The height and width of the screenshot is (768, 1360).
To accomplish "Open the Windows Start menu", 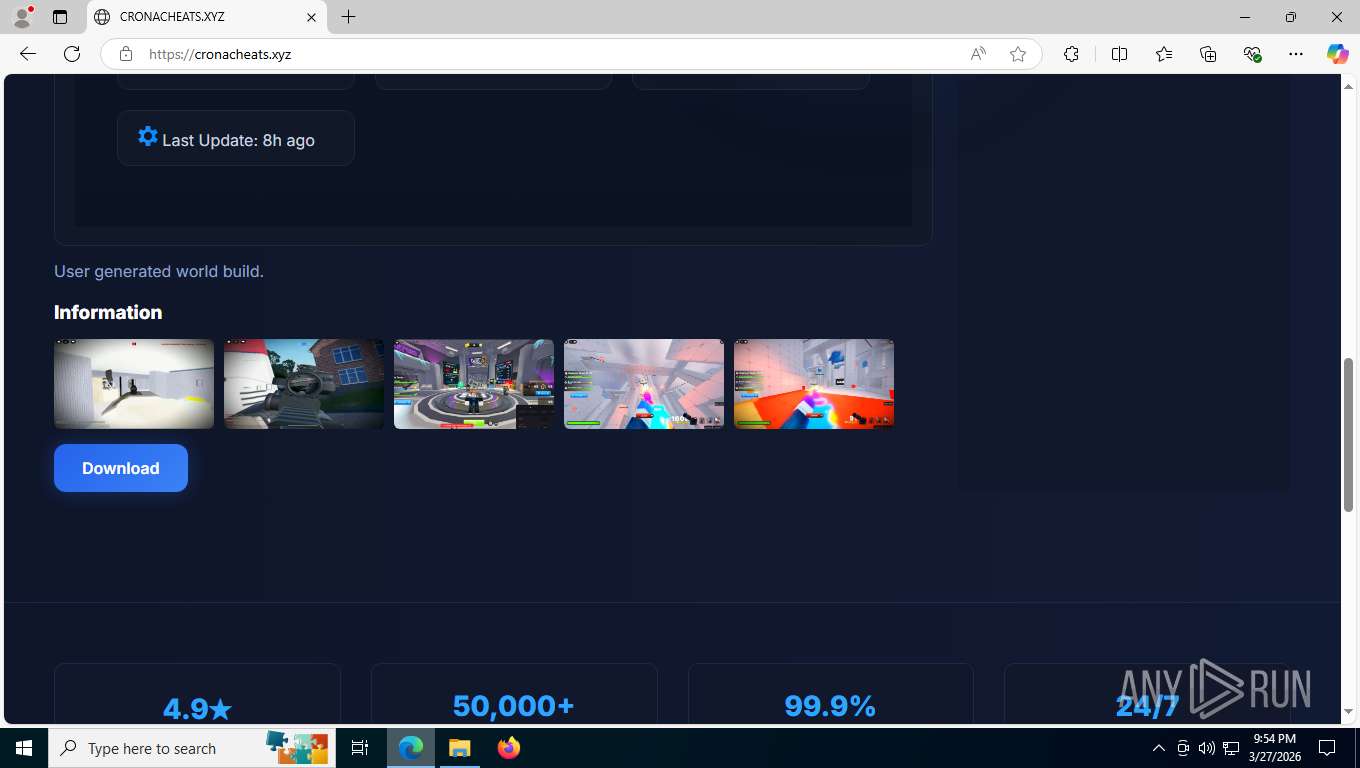I will point(24,748).
